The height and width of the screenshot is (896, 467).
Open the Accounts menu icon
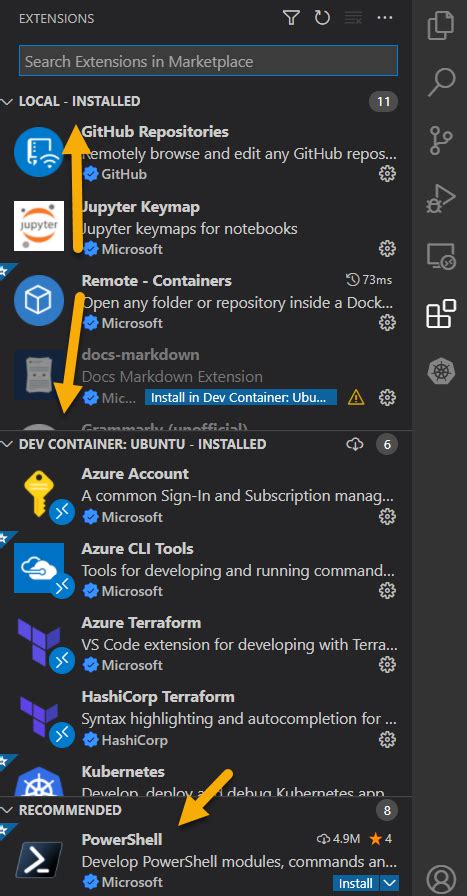click(x=441, y=878)
